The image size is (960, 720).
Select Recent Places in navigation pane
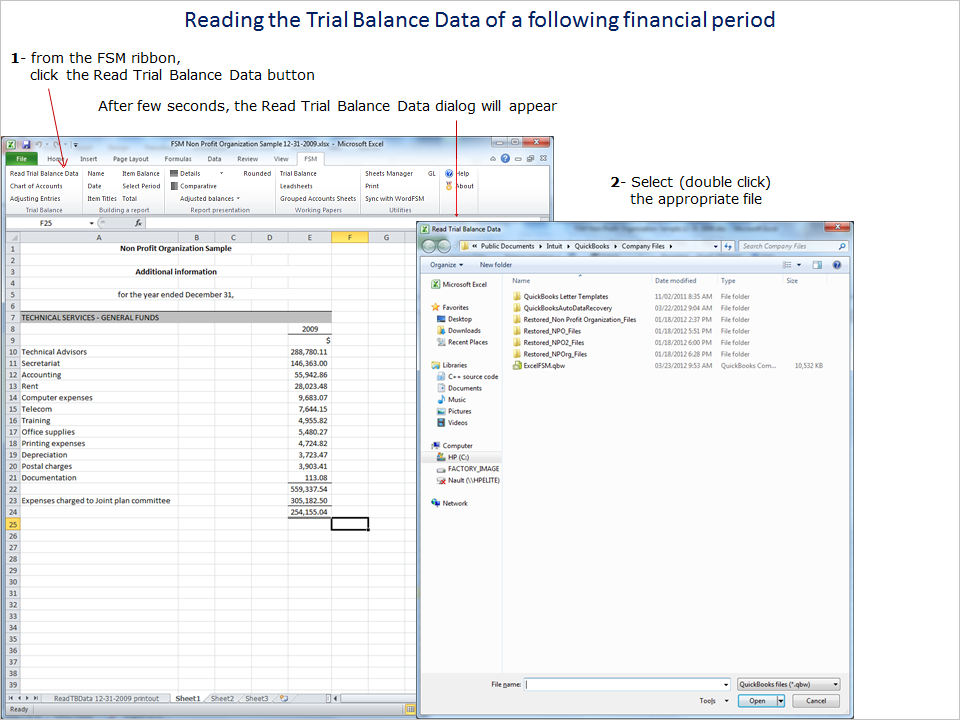pyautogui.click(x=462, y=342)
